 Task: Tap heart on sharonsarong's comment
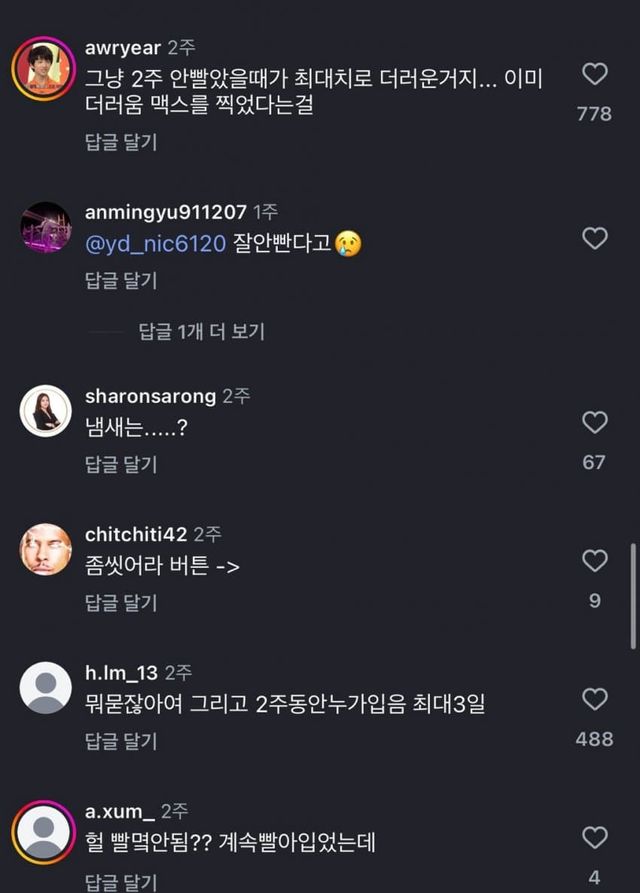595,422
